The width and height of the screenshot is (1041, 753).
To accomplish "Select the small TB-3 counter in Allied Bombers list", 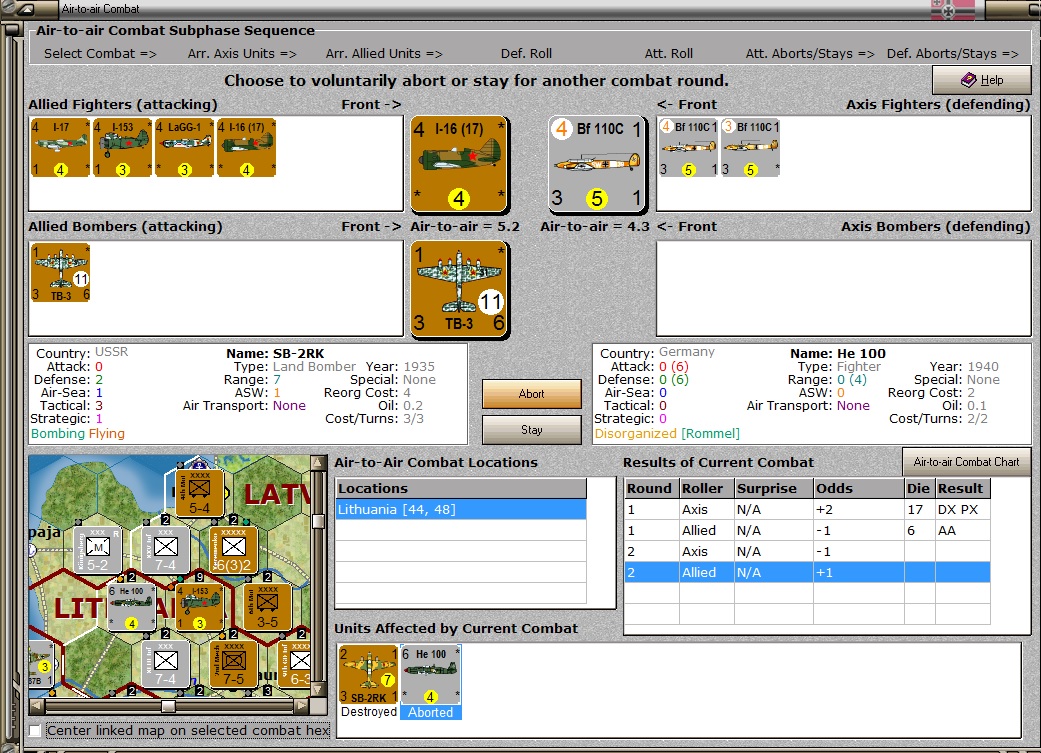I will tap(60, 272).
